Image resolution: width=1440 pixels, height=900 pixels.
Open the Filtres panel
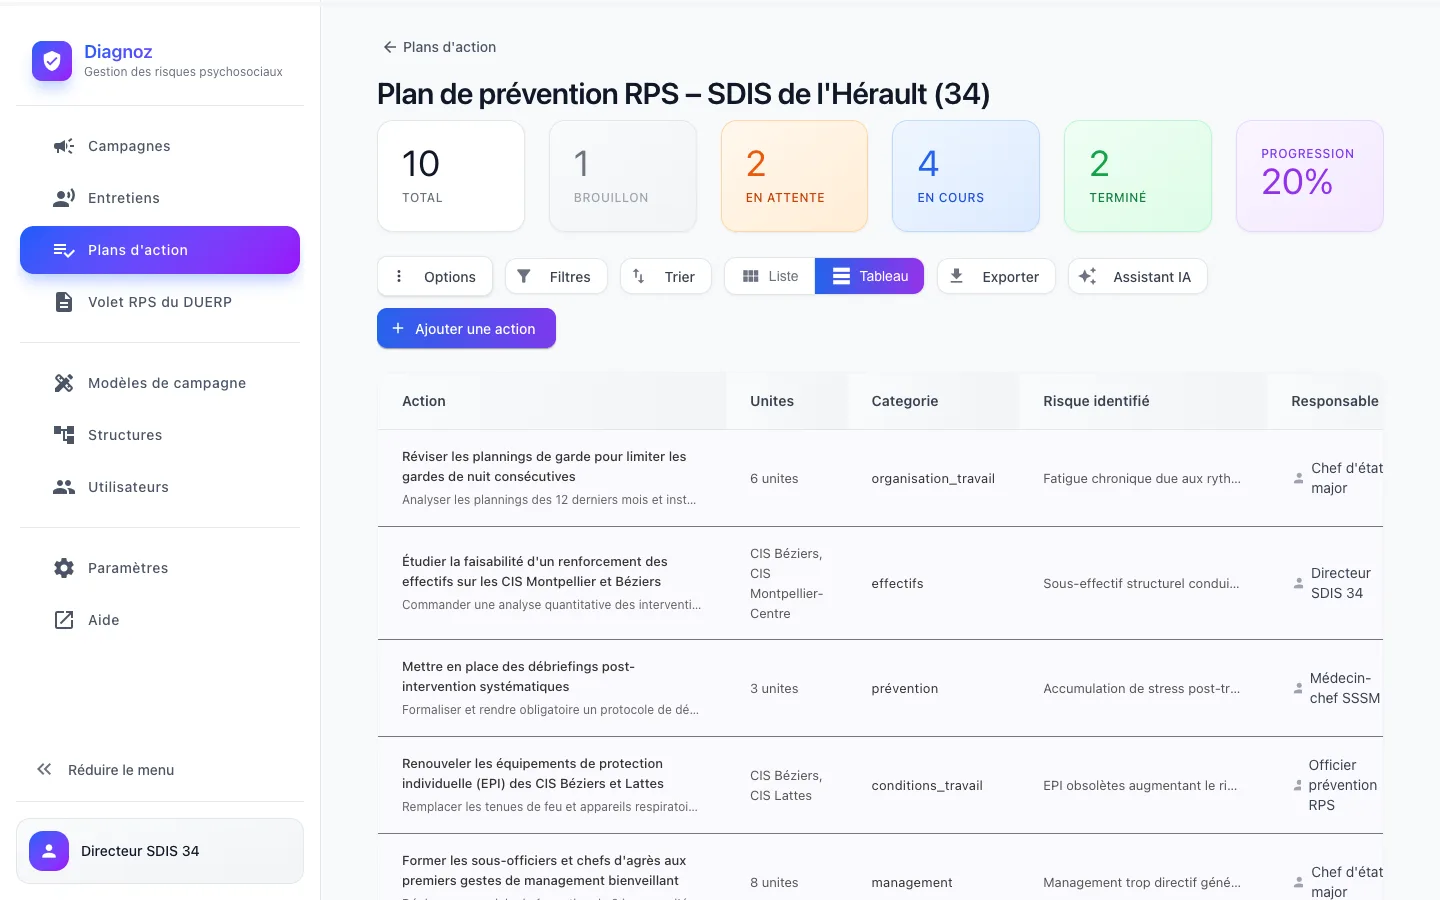pos(556,276)
